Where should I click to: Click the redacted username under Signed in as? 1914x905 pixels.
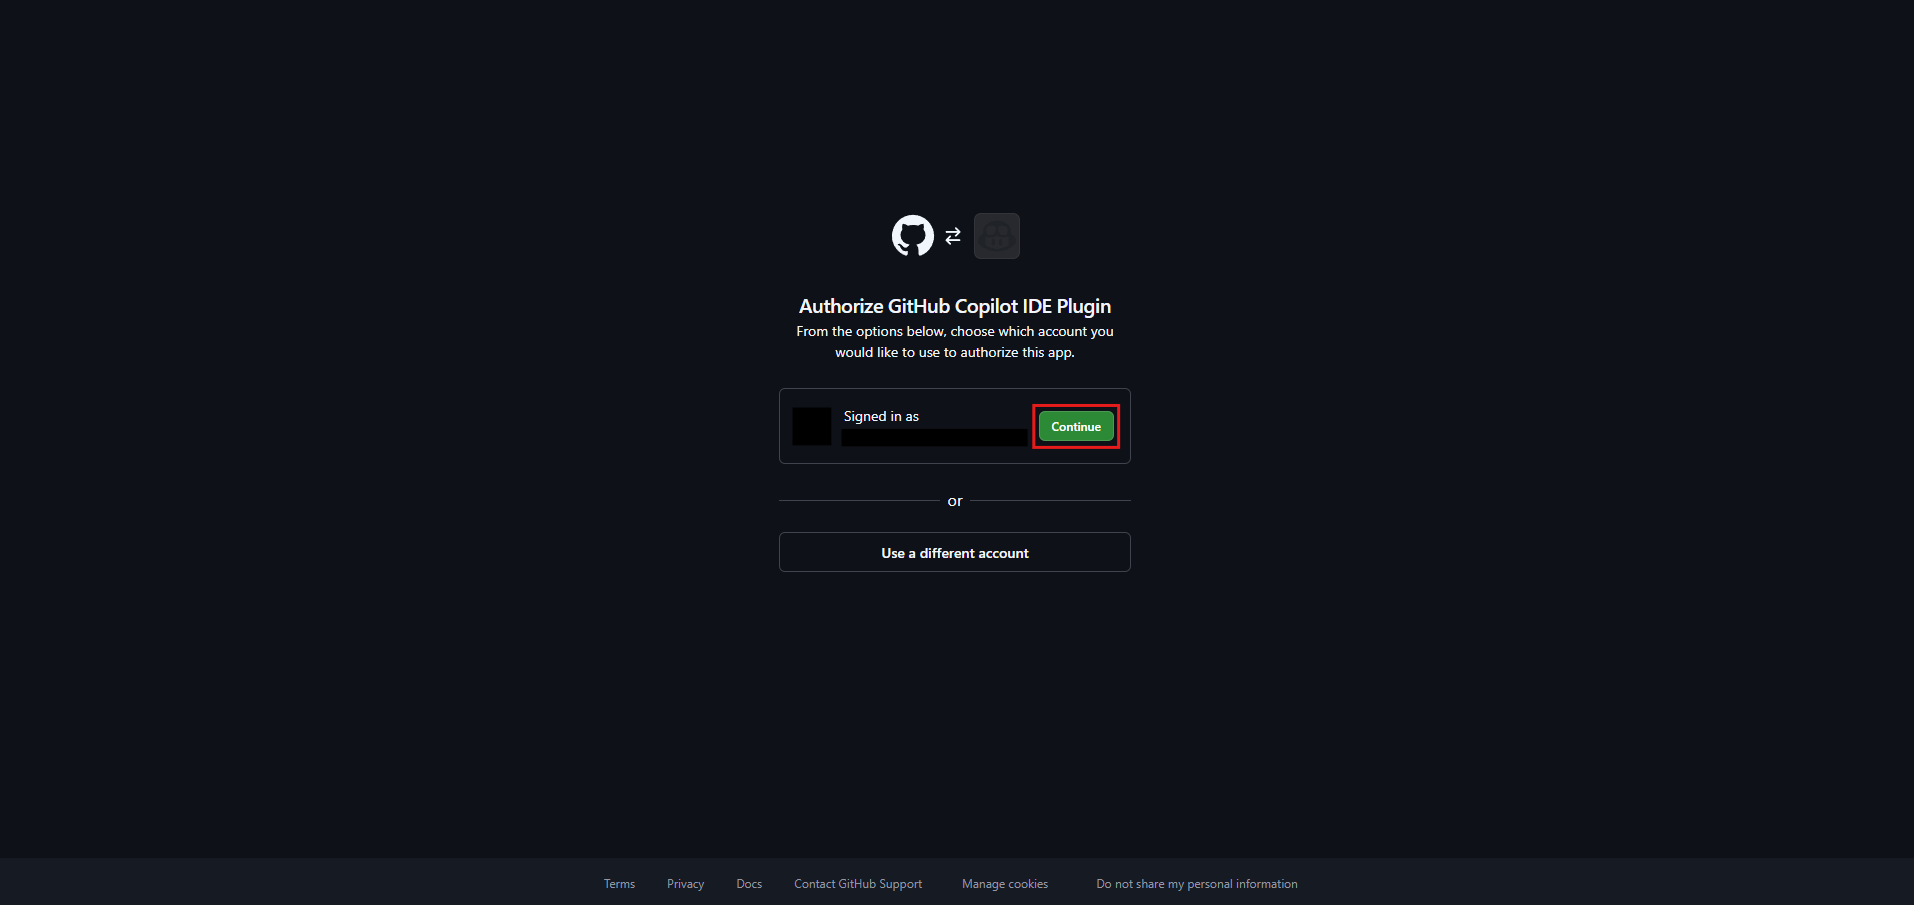pyautogui.click(x=934, y=438)
